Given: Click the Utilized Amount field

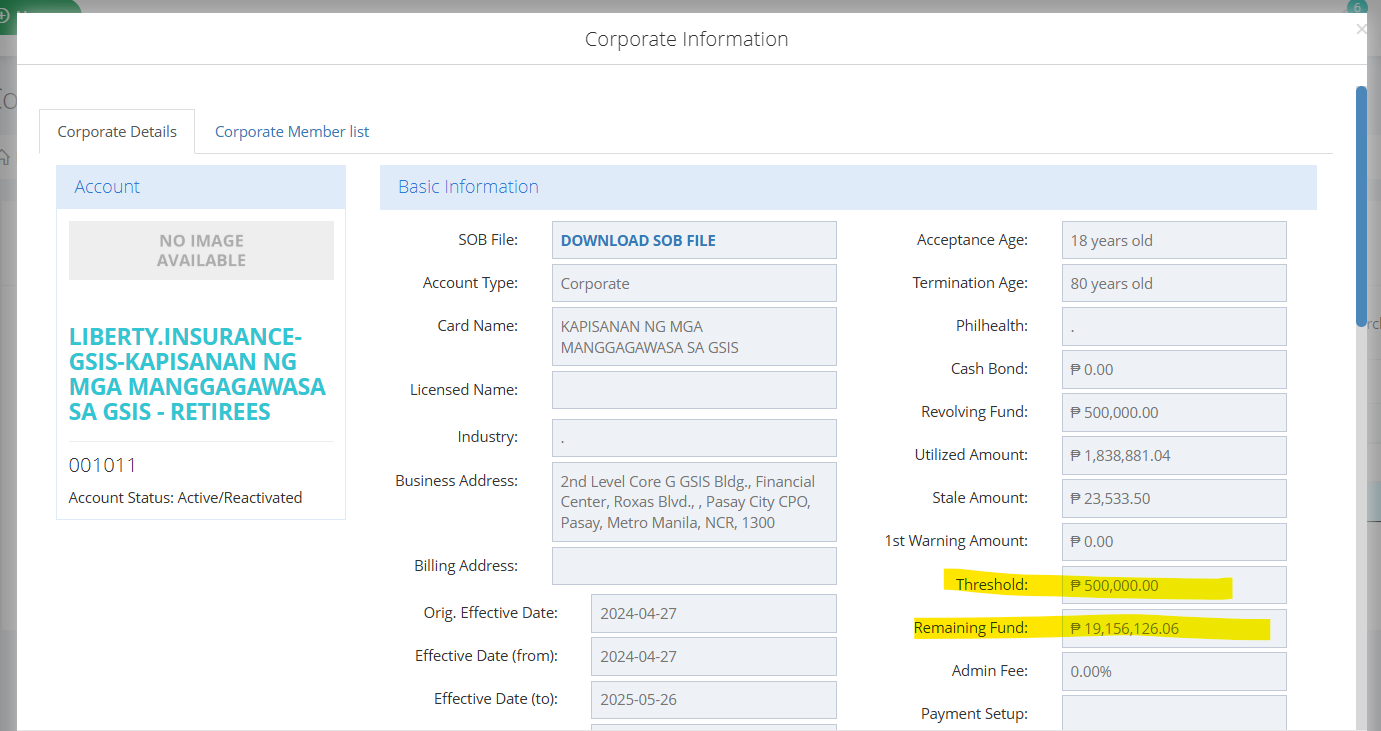Looking at the screenshot, I should coord(1174,455).
